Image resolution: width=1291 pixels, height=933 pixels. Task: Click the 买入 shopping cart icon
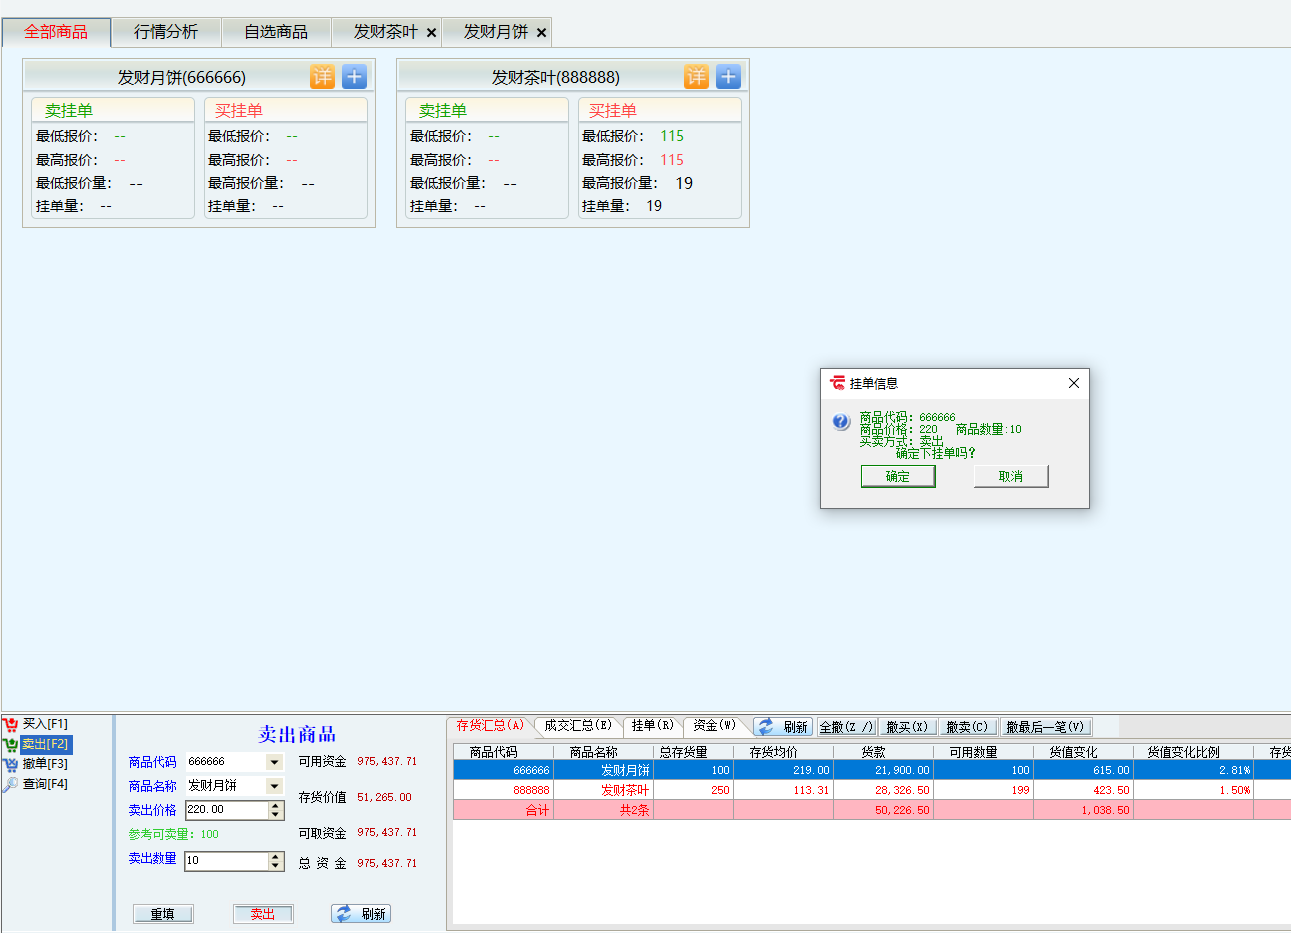tap(11, 724)
